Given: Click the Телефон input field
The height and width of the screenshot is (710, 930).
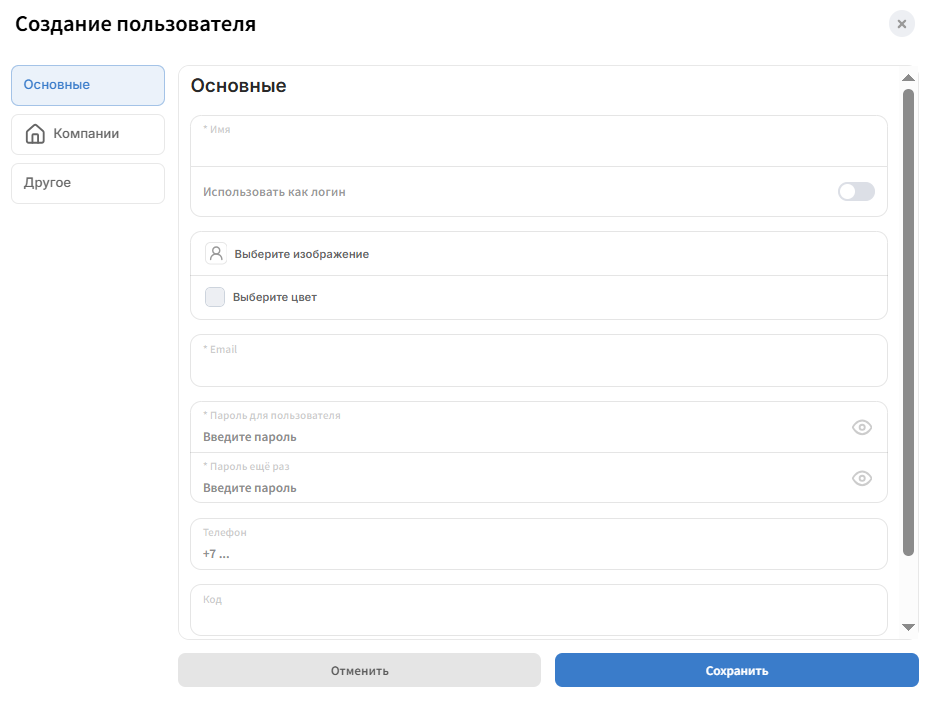Looking at the screenshot, I should pyautogui.click(x=539, y=545).
